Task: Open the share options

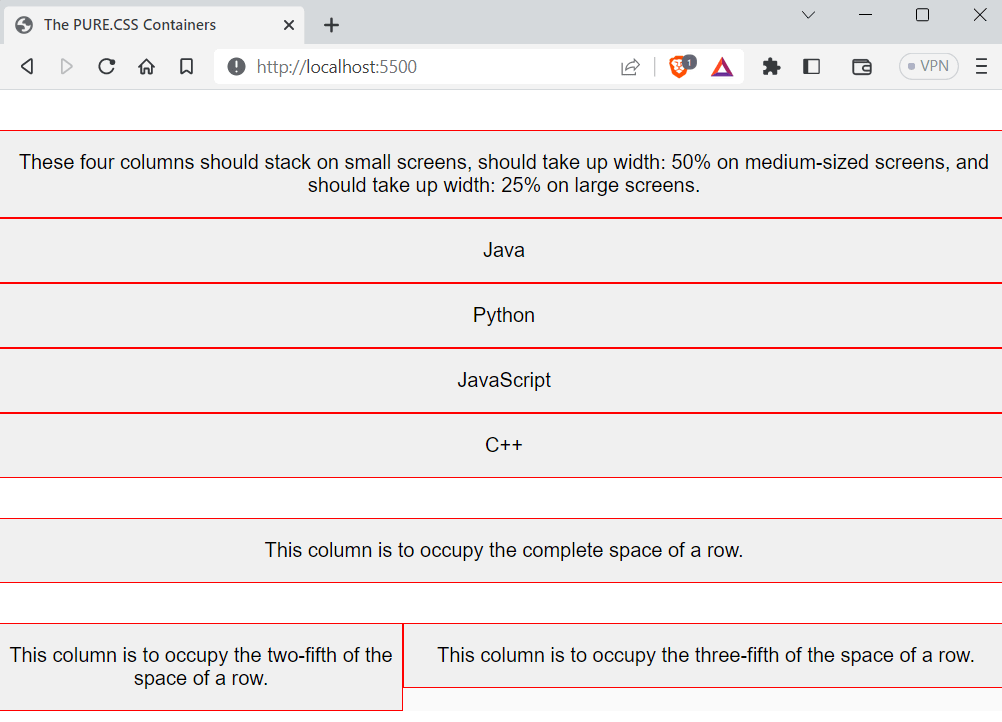Action: click(629, 66)
